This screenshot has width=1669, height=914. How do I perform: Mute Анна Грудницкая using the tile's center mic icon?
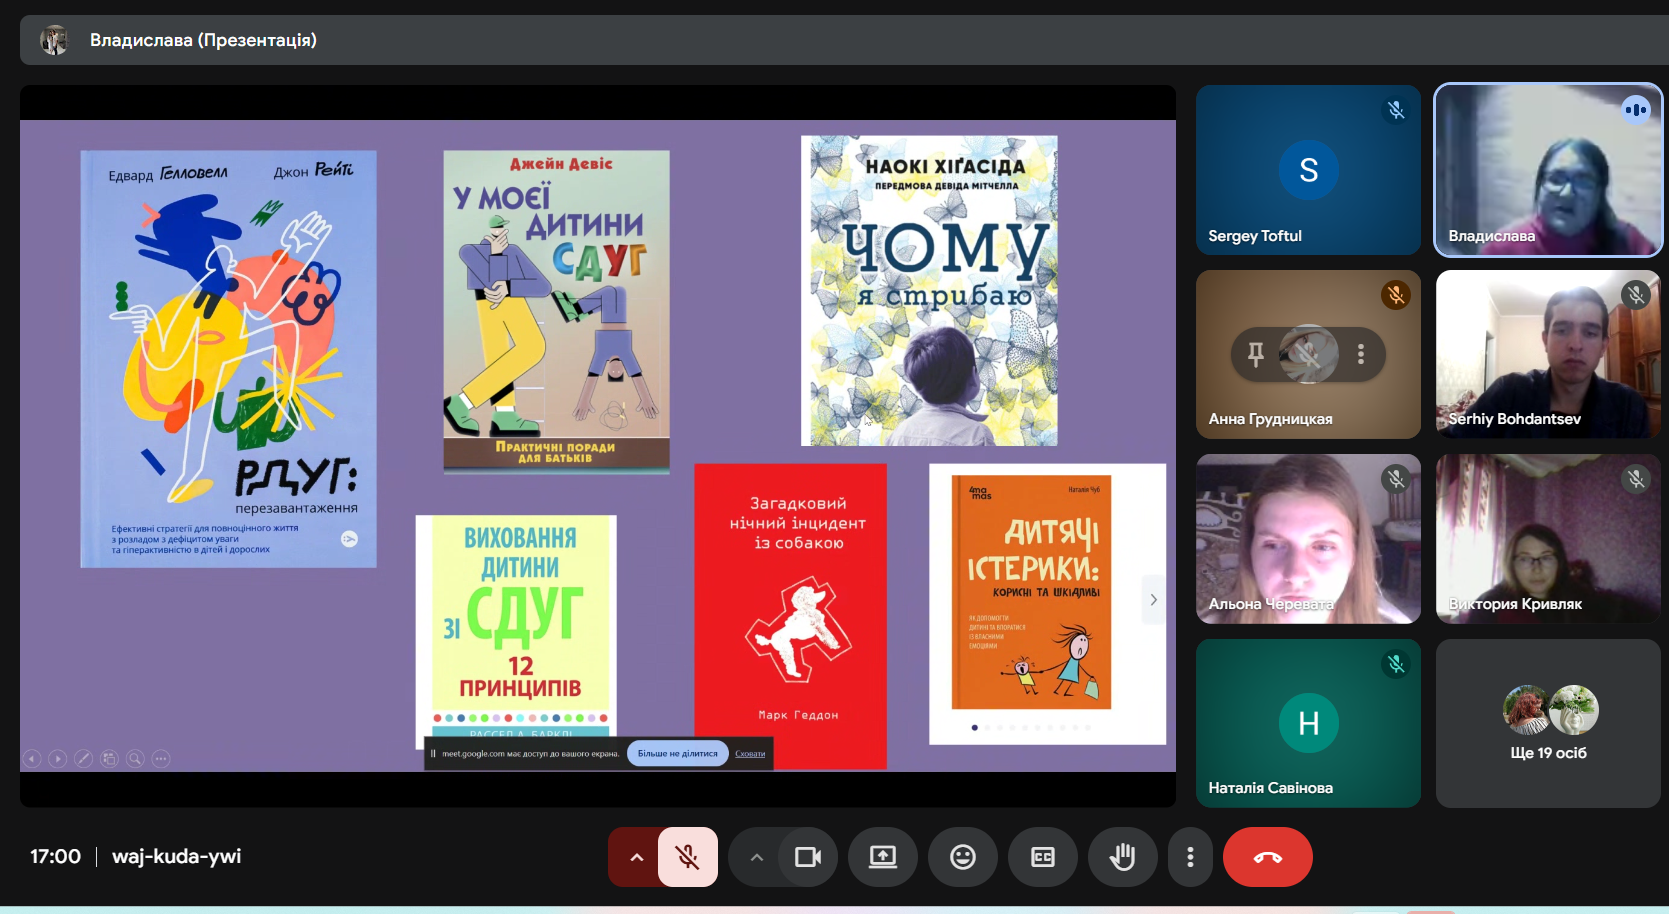[x=1308, y=354]
